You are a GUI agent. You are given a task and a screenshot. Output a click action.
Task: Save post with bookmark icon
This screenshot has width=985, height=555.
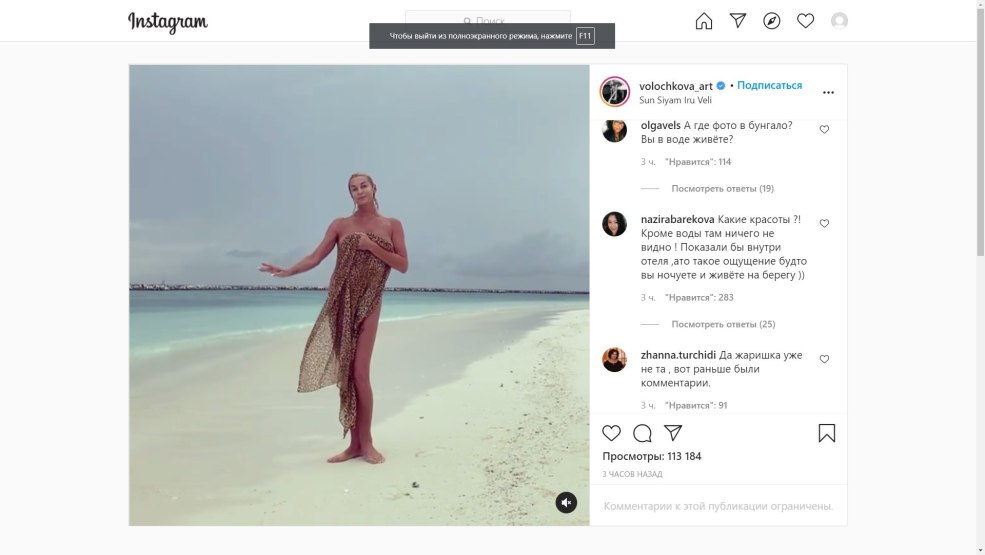[x=827, y=433]
